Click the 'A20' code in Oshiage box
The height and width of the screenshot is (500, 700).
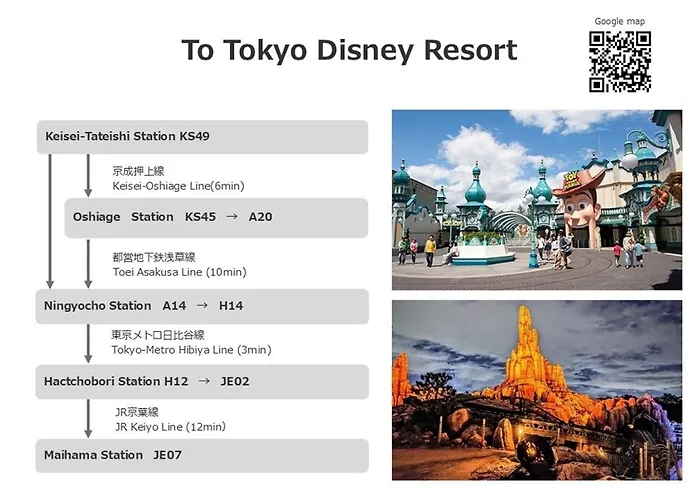click(x=260, y=217)
